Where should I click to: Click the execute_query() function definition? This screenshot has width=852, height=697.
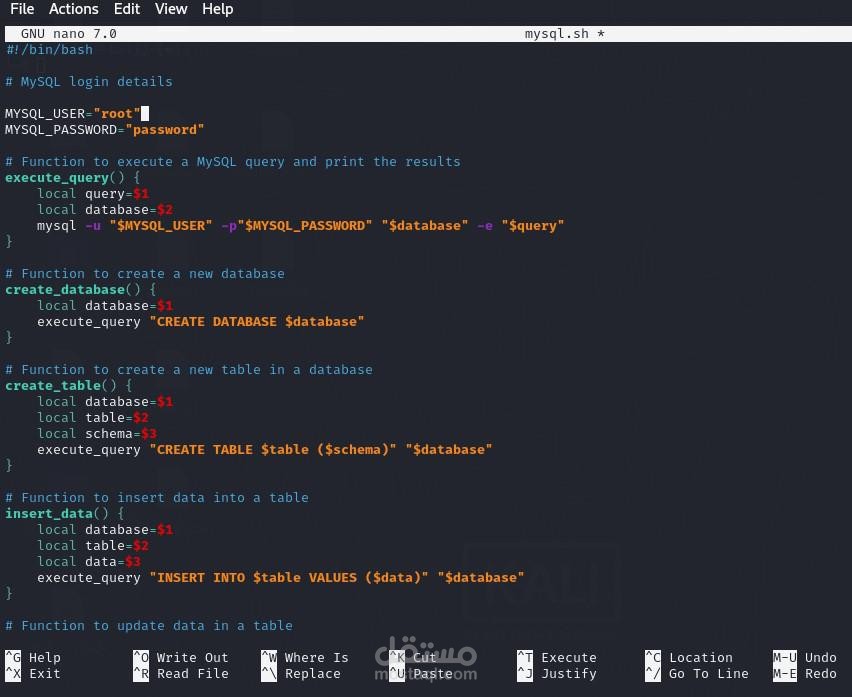pyautogui.click(x=73, y=178)
